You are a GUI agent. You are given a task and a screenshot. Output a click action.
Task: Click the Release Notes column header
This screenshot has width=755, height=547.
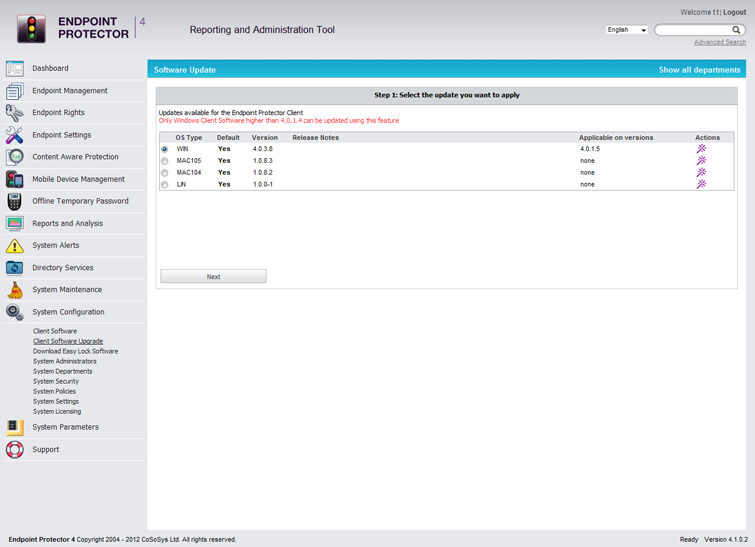[x=315, y=138]
